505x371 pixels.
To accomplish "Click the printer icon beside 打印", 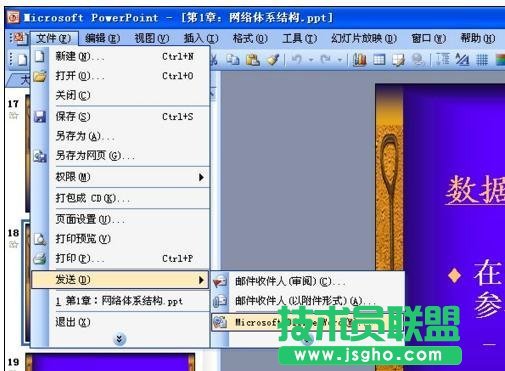I will 40,259.
